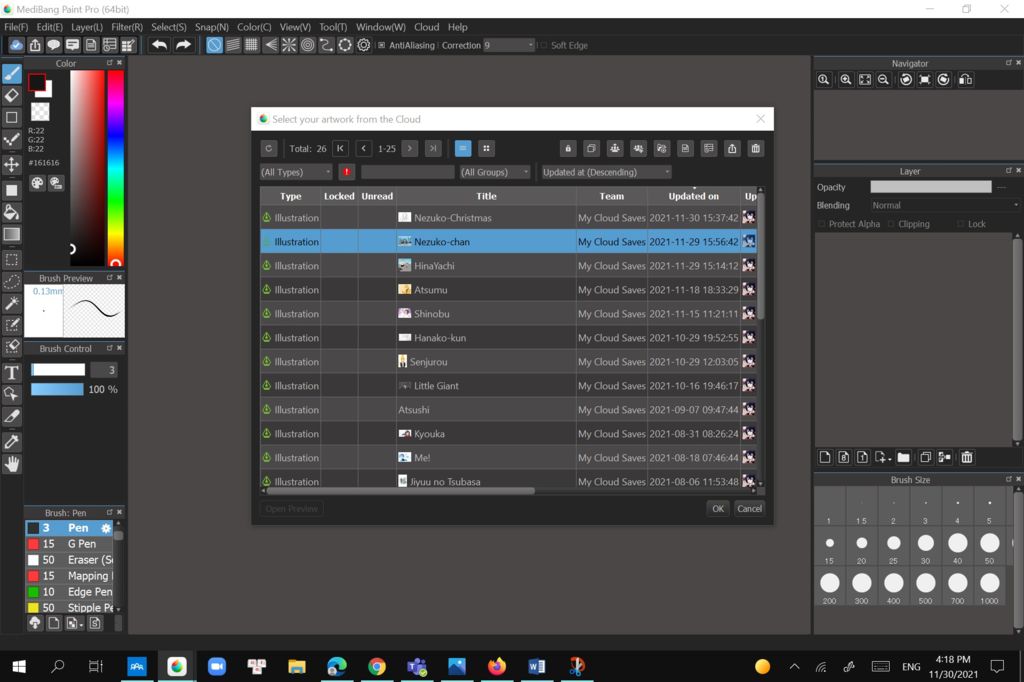The width and height of the screenshot is (1024, 682).
Task: Select the Little Giant artwork row
Action: pyautogui.click(x=508, y=385)
